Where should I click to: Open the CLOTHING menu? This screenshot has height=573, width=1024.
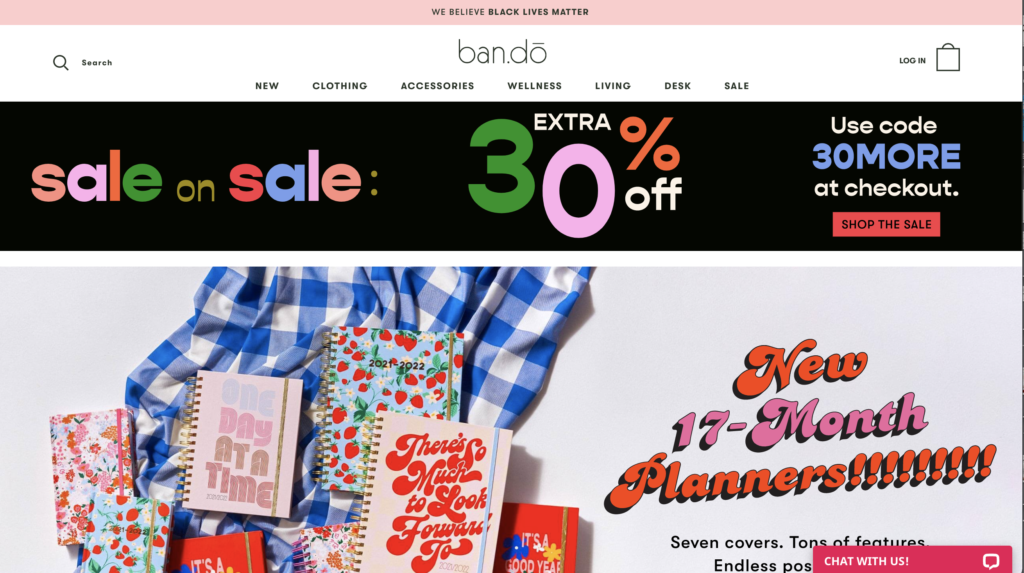340,86
